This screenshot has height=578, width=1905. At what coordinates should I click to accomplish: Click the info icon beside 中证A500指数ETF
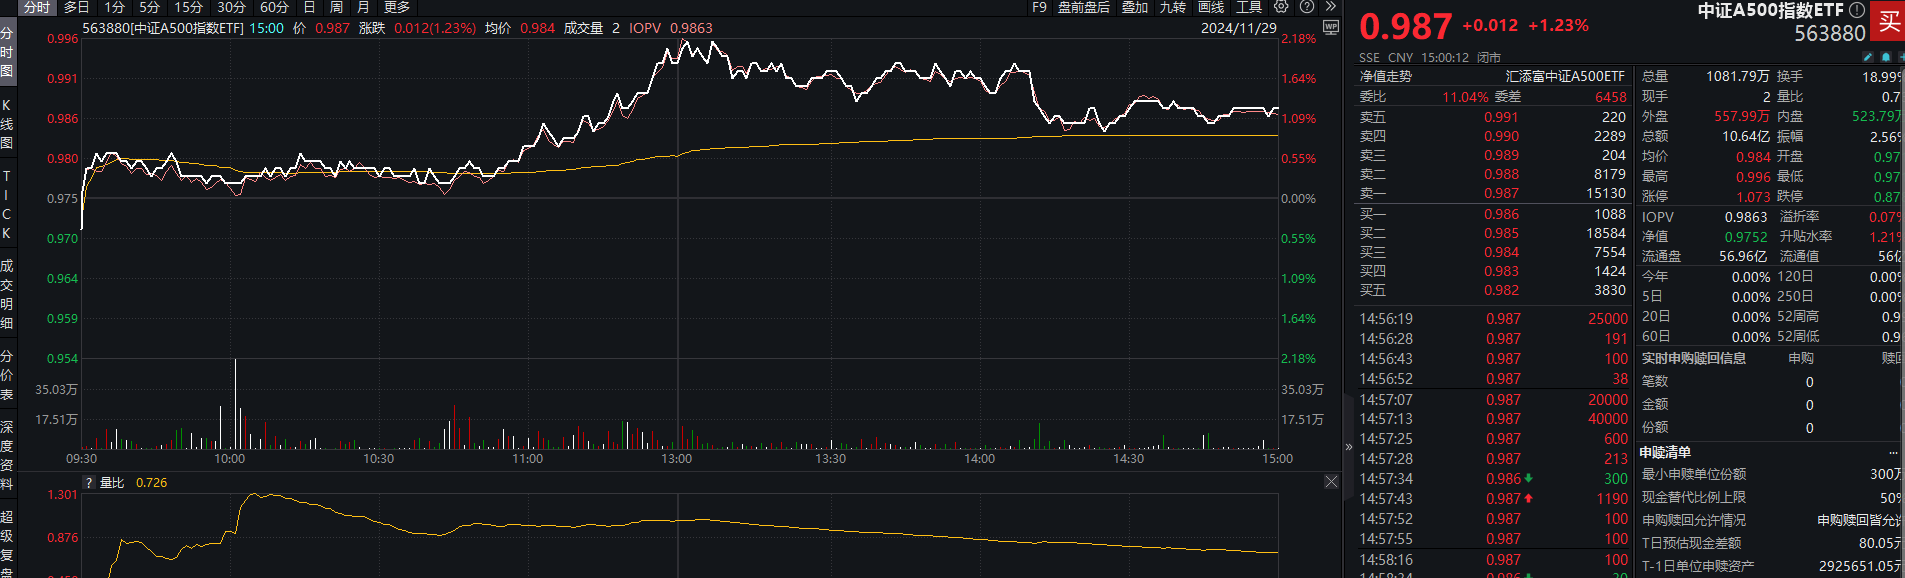point(1857,10)
